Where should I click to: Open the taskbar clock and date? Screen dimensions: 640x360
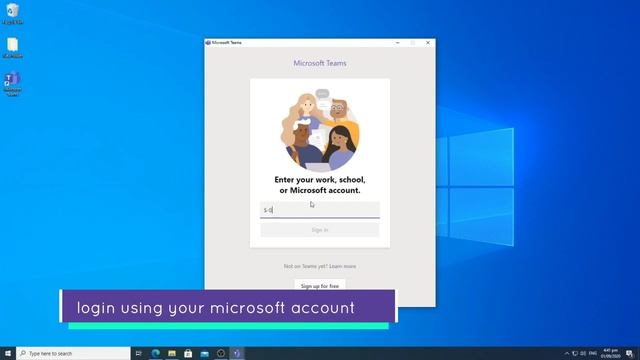(611, 353)
